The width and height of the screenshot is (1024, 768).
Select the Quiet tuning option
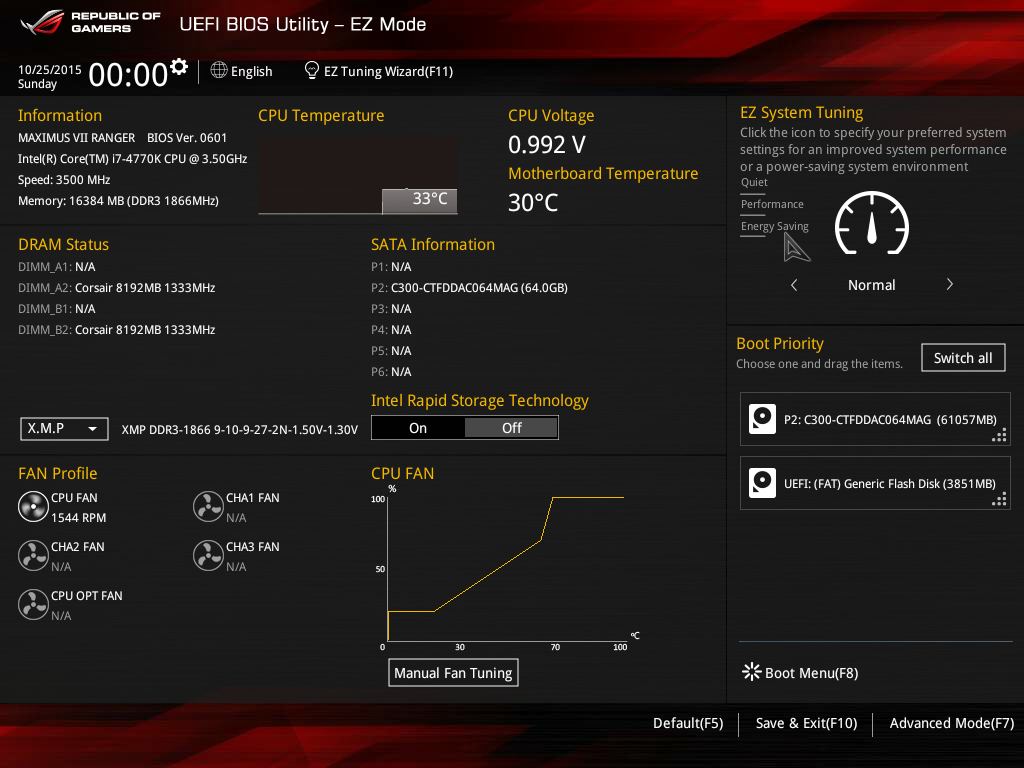coord(754,183)
